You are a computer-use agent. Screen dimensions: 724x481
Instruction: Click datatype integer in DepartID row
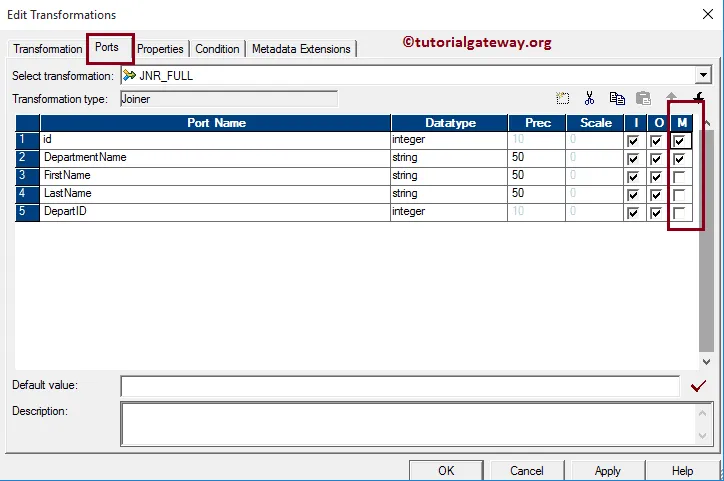click(x=449, y=212)
